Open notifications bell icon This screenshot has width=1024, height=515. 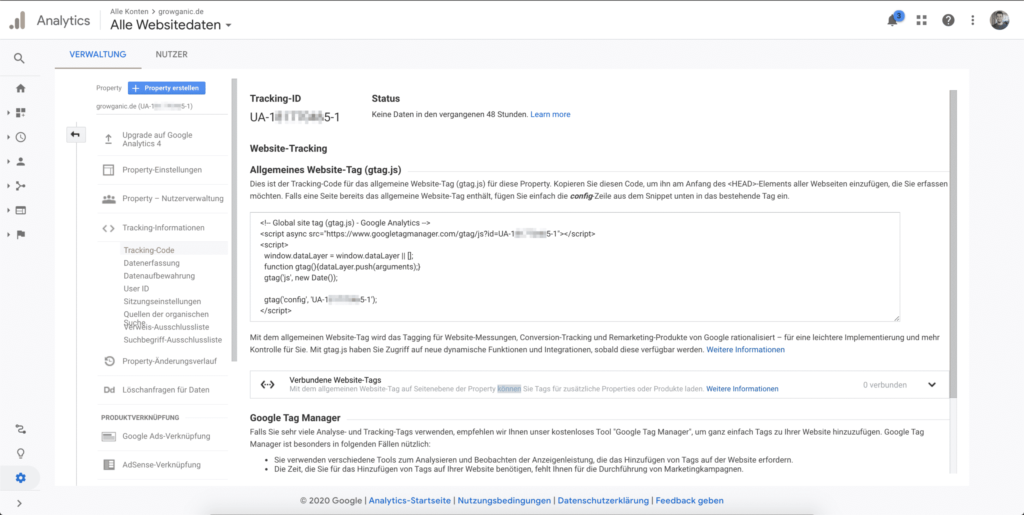(892, 20)
